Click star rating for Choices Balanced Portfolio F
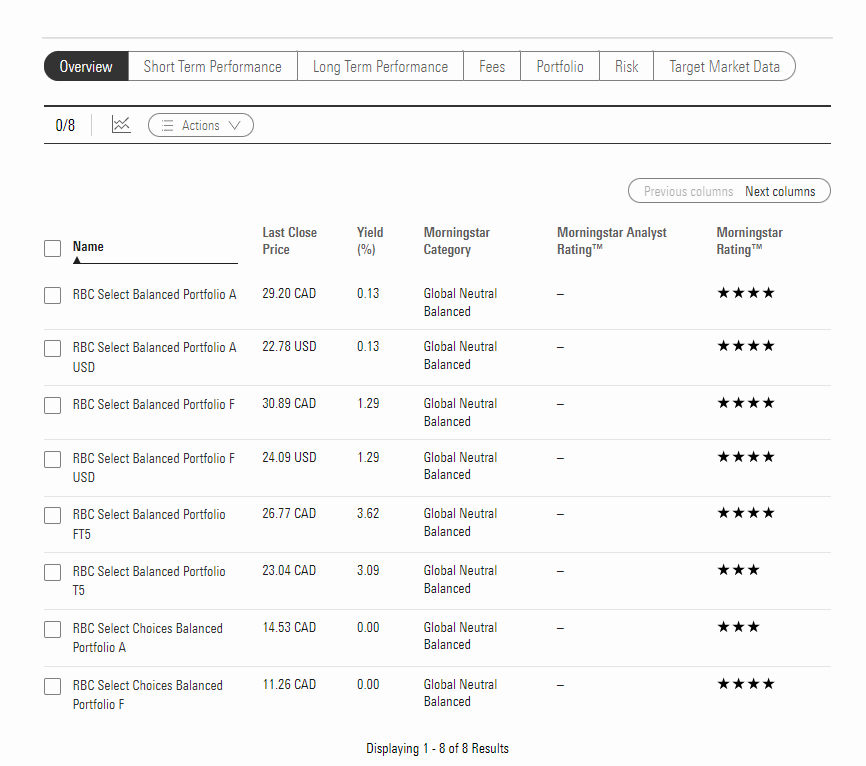Screen dimensions: 866x766 click(746, 684)
